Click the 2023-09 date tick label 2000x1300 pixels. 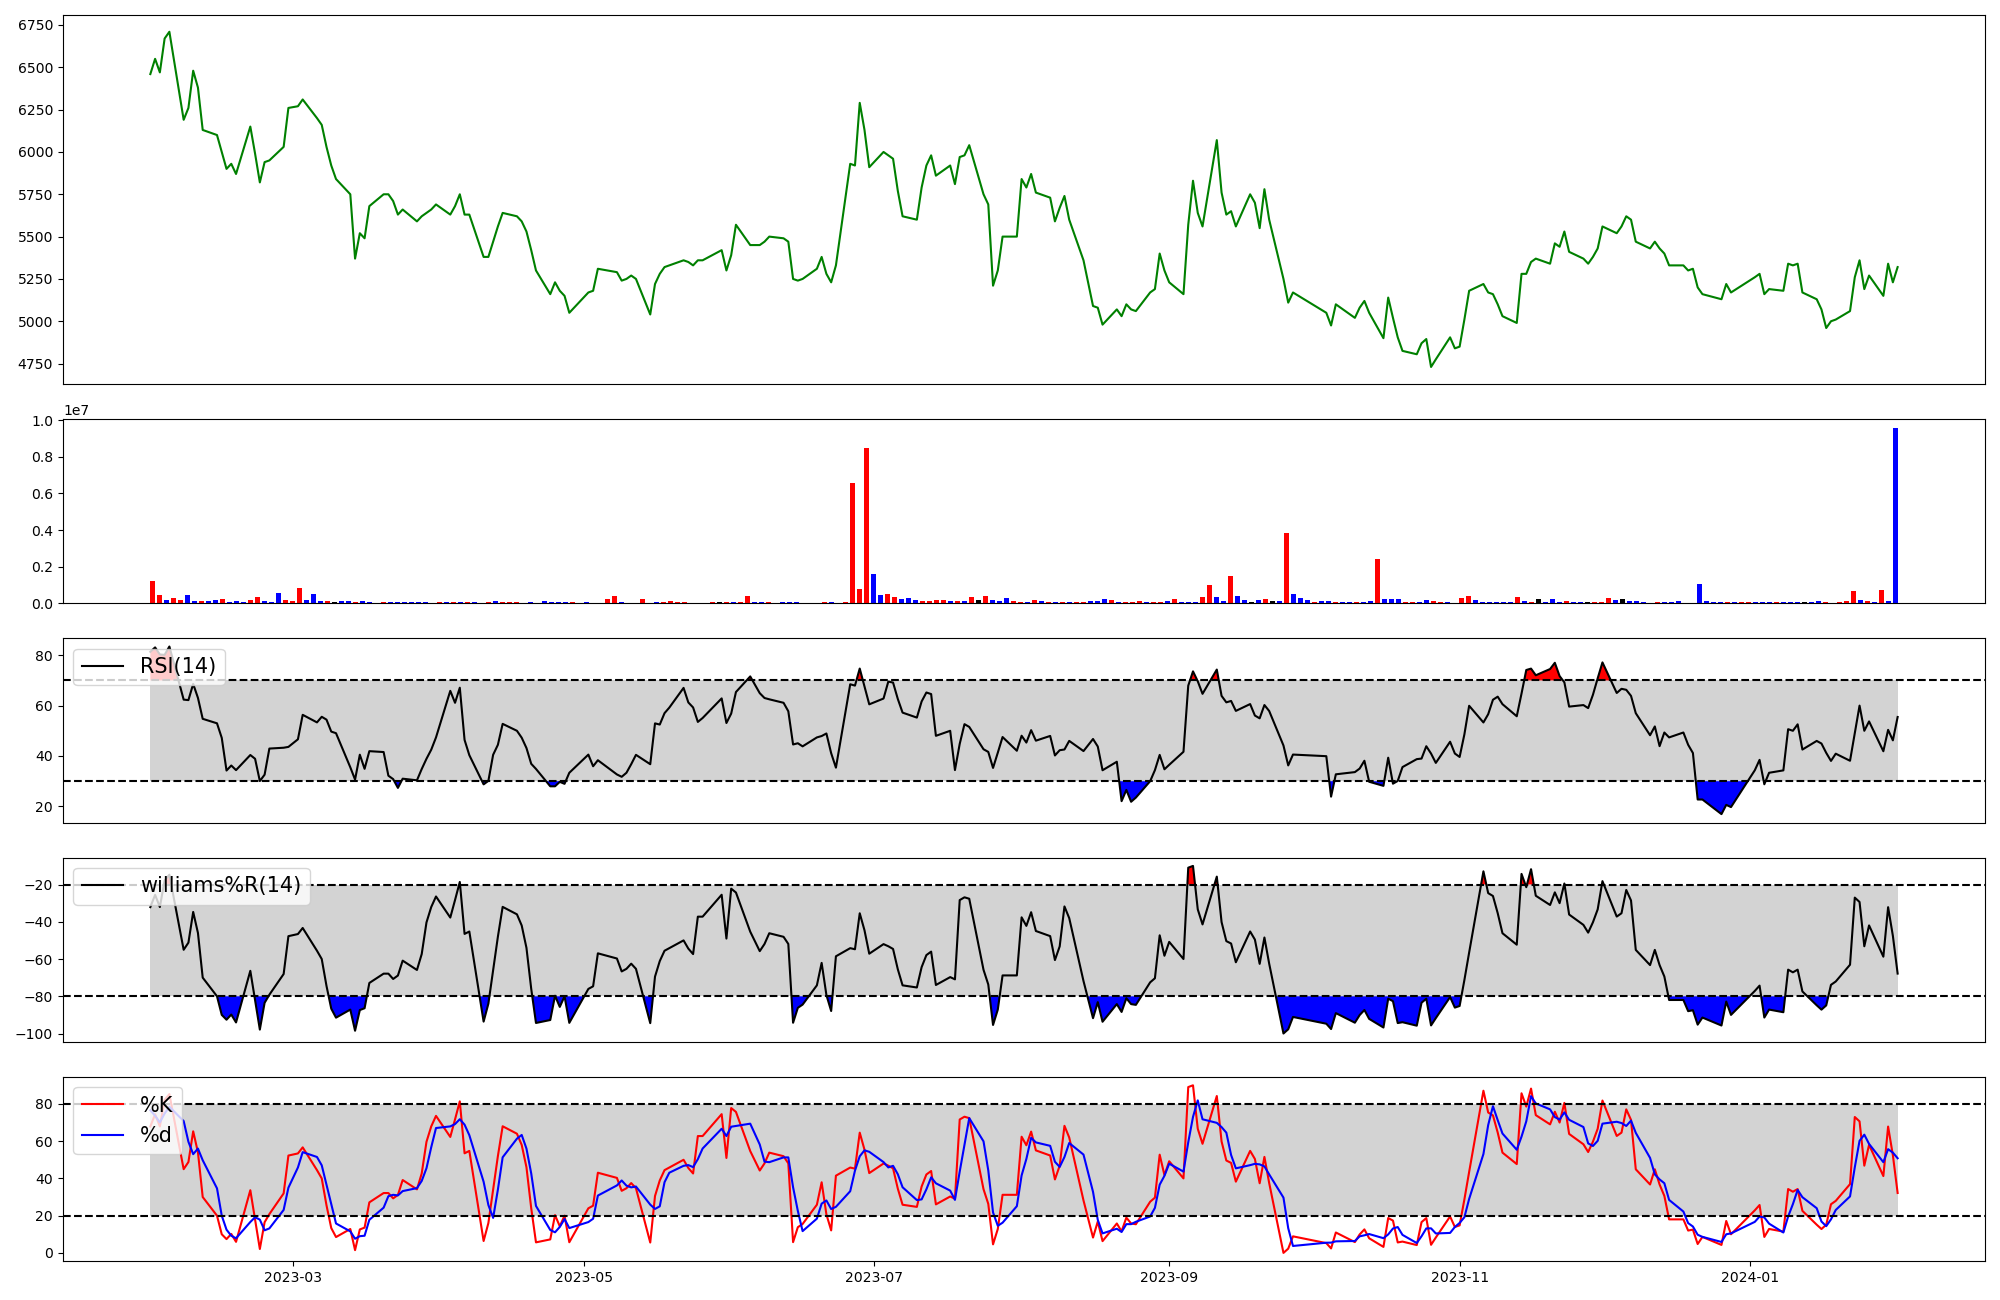tap(1168, 1277)
